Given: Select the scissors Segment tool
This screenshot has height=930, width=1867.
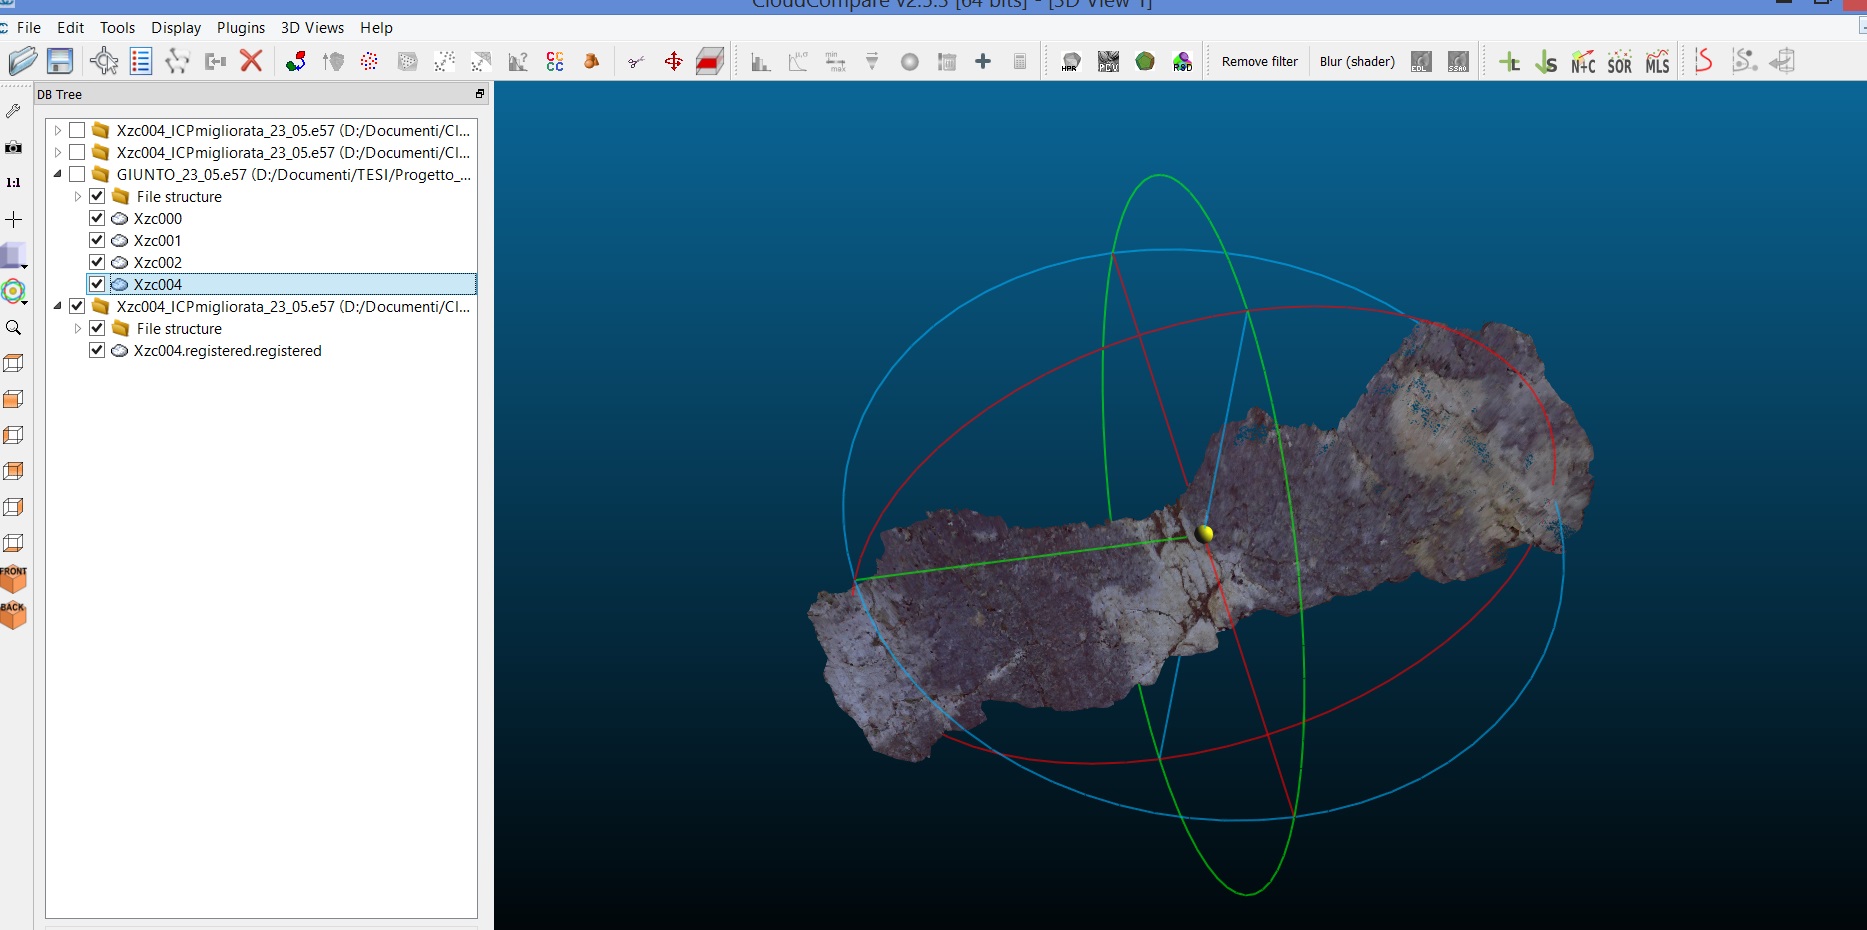Looking at the screenshot, I should point(636,62).
